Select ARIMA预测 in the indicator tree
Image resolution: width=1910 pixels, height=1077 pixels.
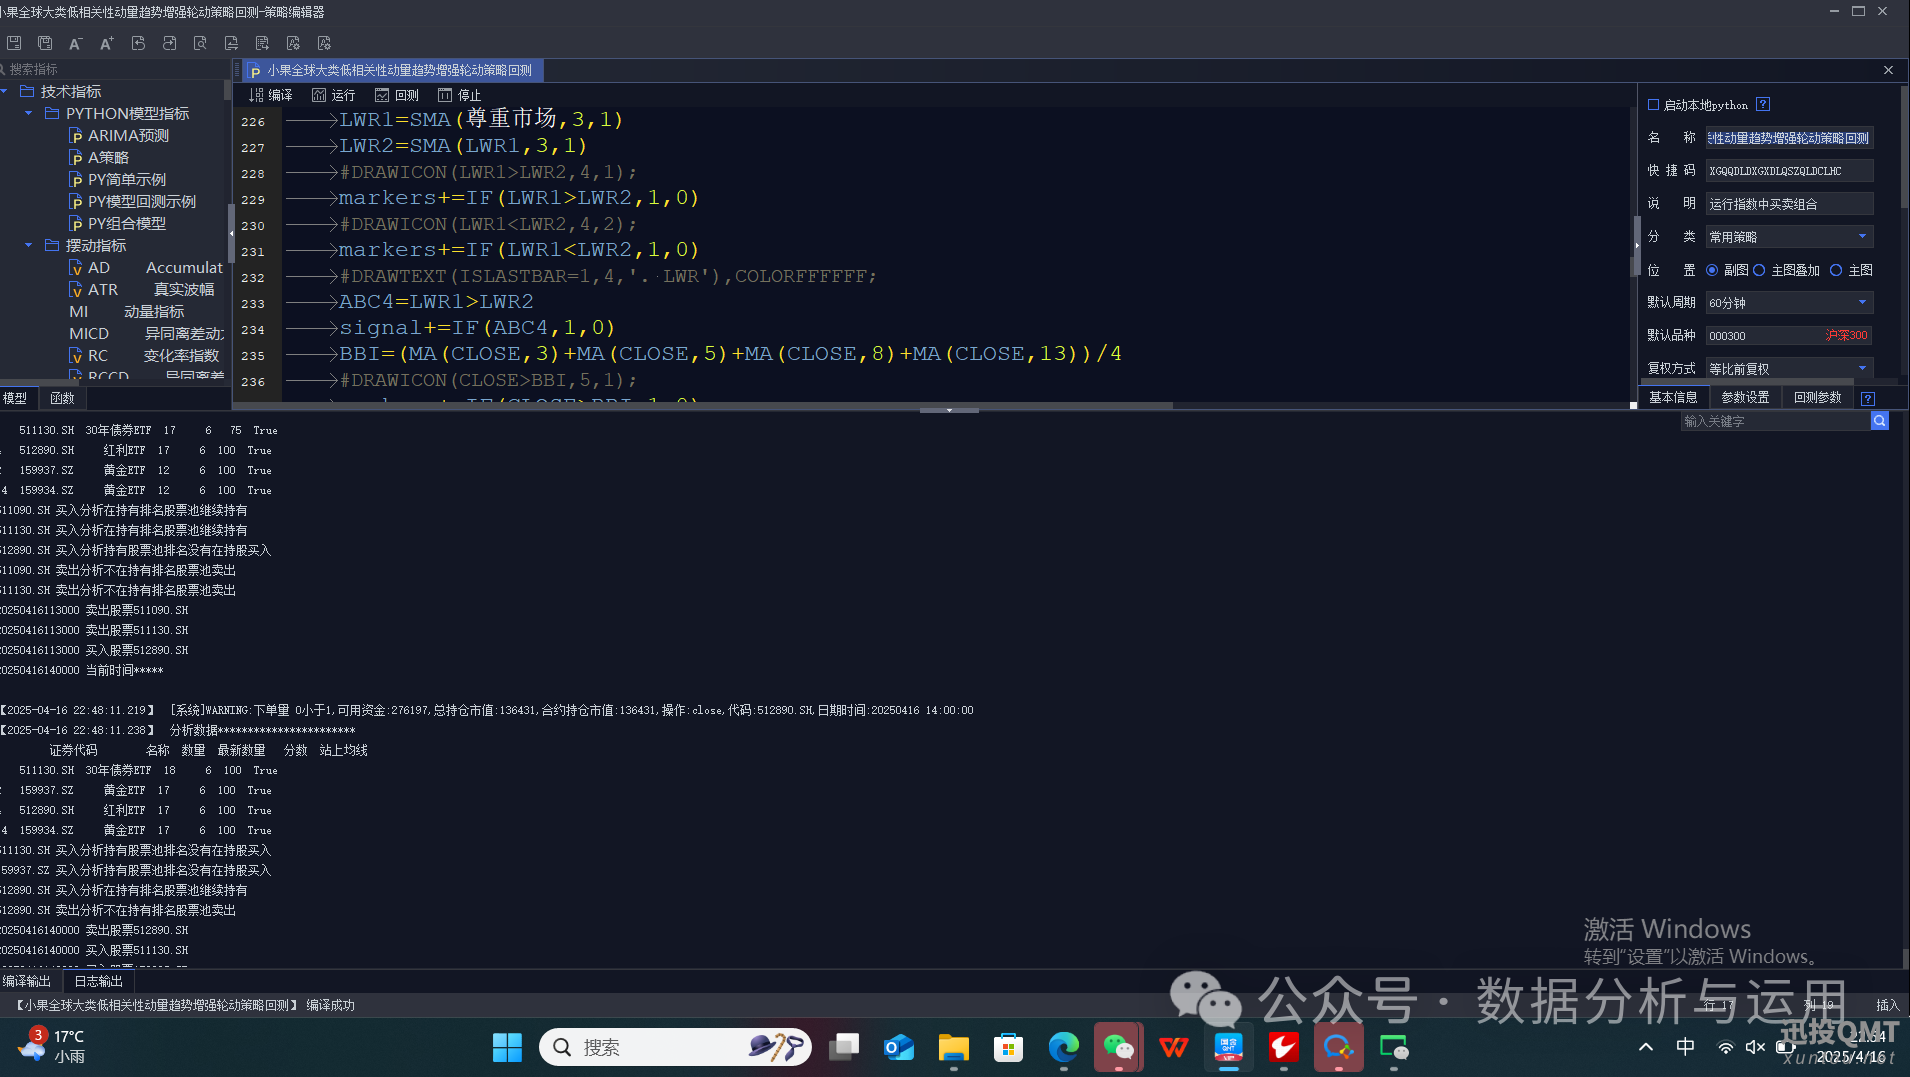click(128, 135)
